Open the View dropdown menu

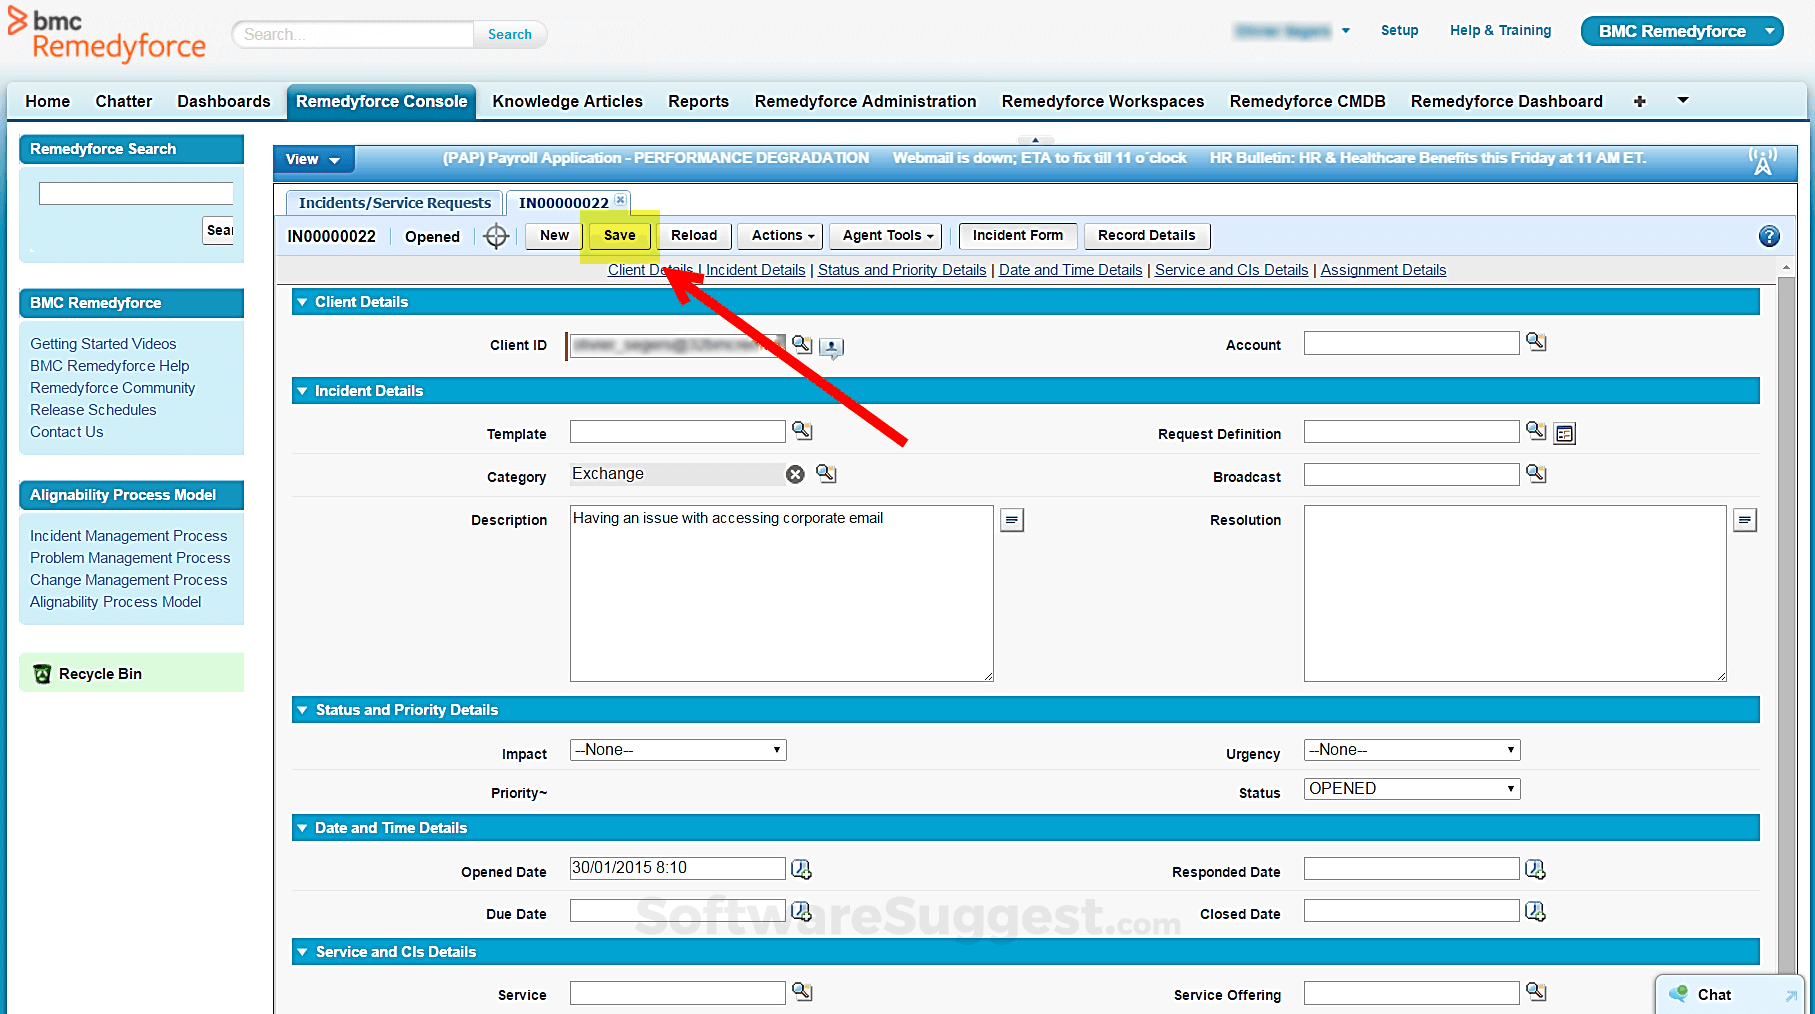point(313,160)
